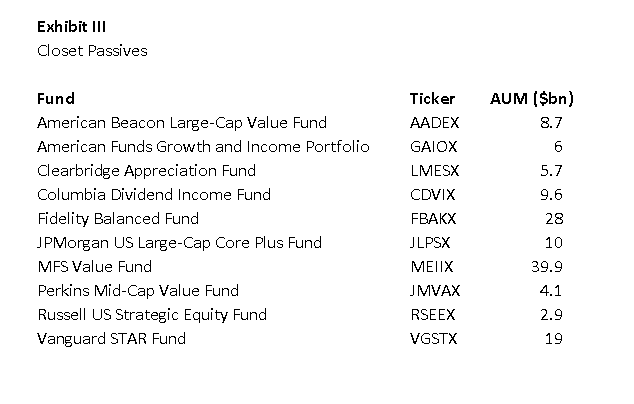Select Perkins Mid-Cap Value Fund name
This screenshot has width=634, height=404.
(137, 291)
